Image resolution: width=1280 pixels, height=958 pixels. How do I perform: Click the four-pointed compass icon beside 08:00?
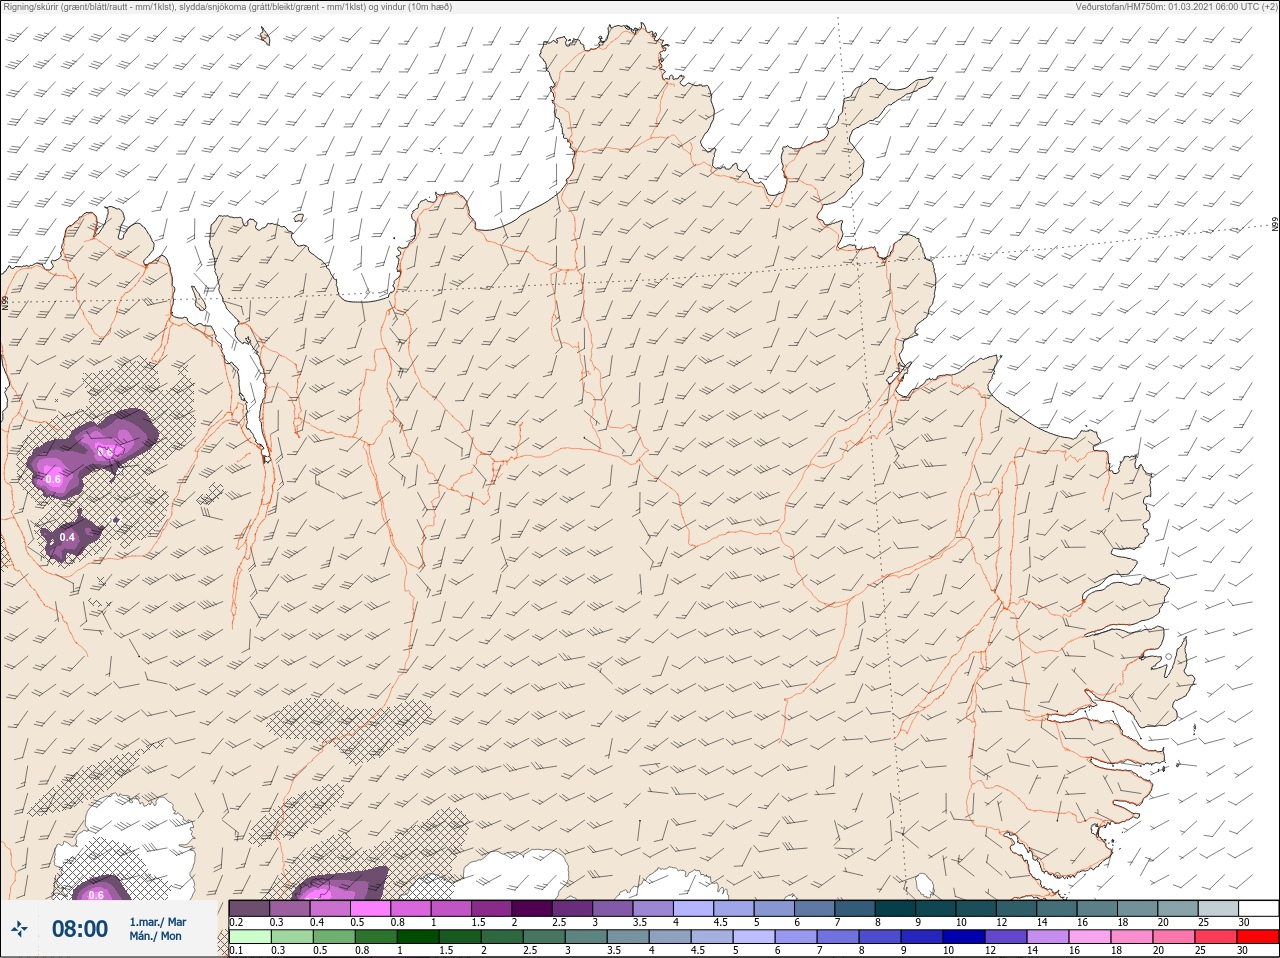click(19, 929)
